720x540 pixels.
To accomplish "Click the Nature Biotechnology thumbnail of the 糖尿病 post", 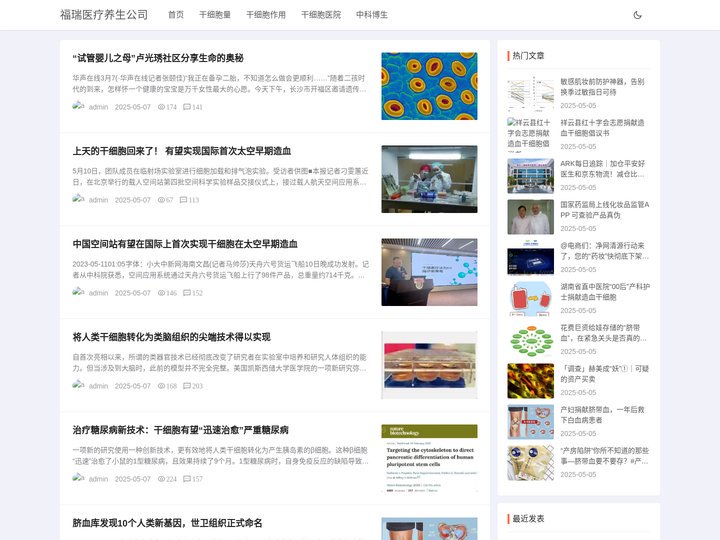I will pos(429,458).
